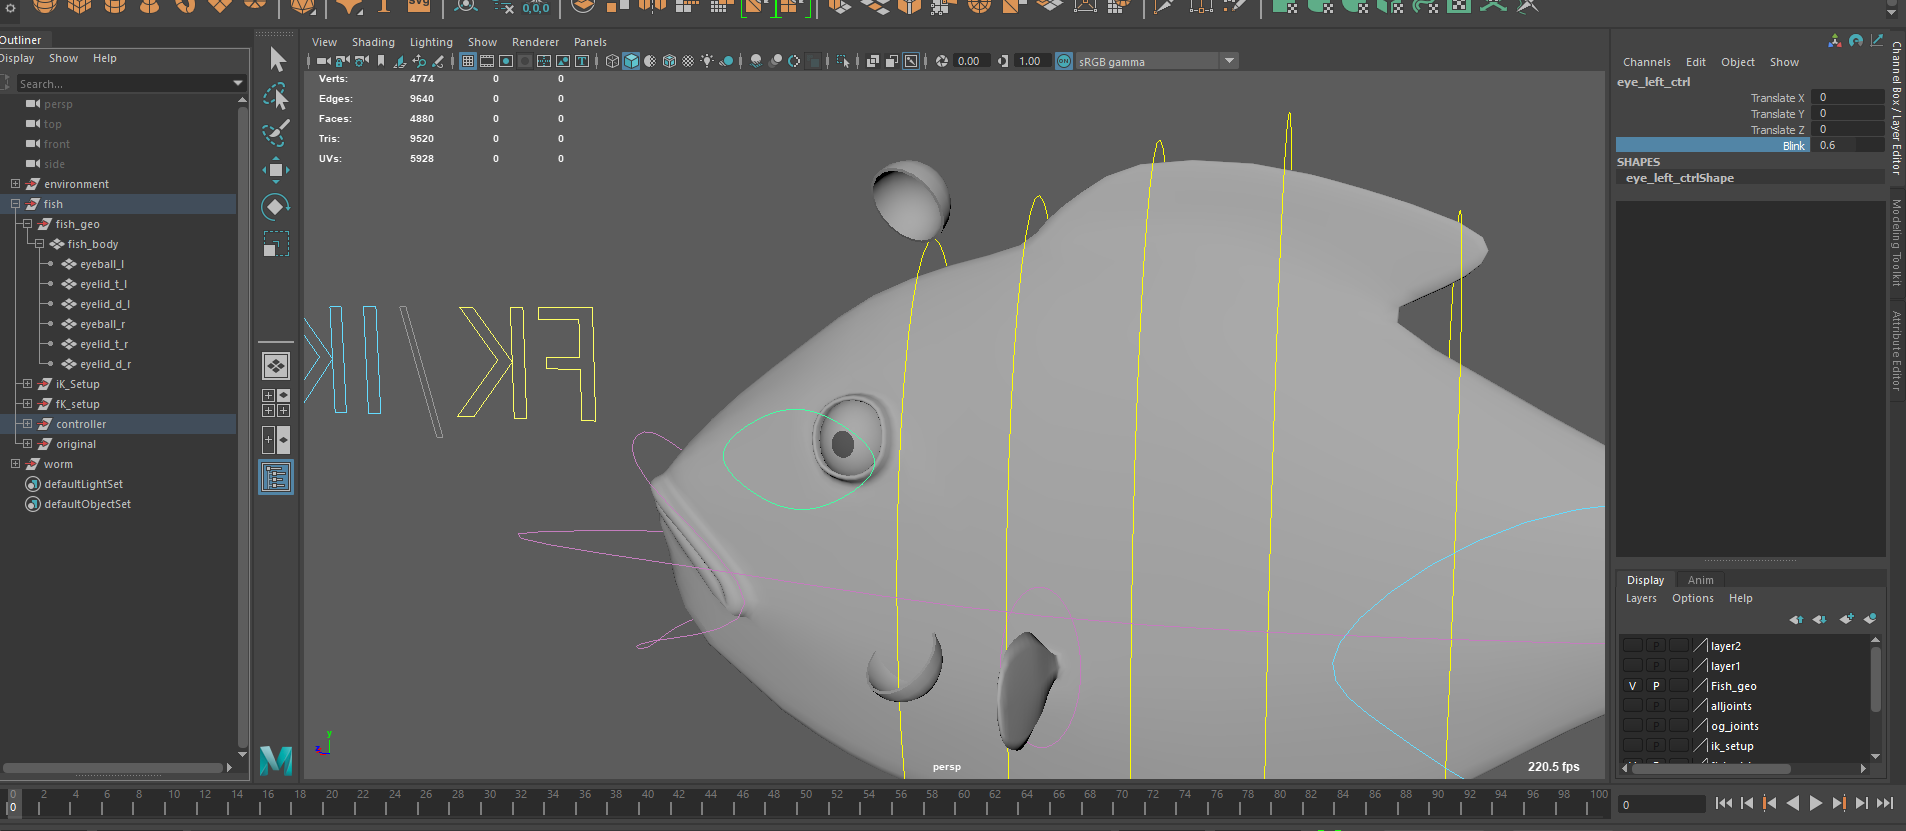Collapse the fish_body group
This screenshot has height=831, width=1906.
point(39,244)
